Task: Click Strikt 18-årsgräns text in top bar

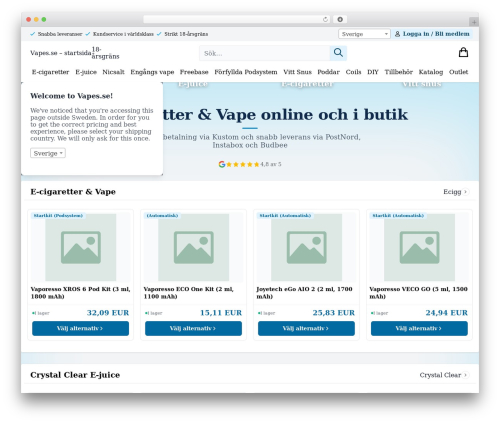Action: tap(186, 34)
